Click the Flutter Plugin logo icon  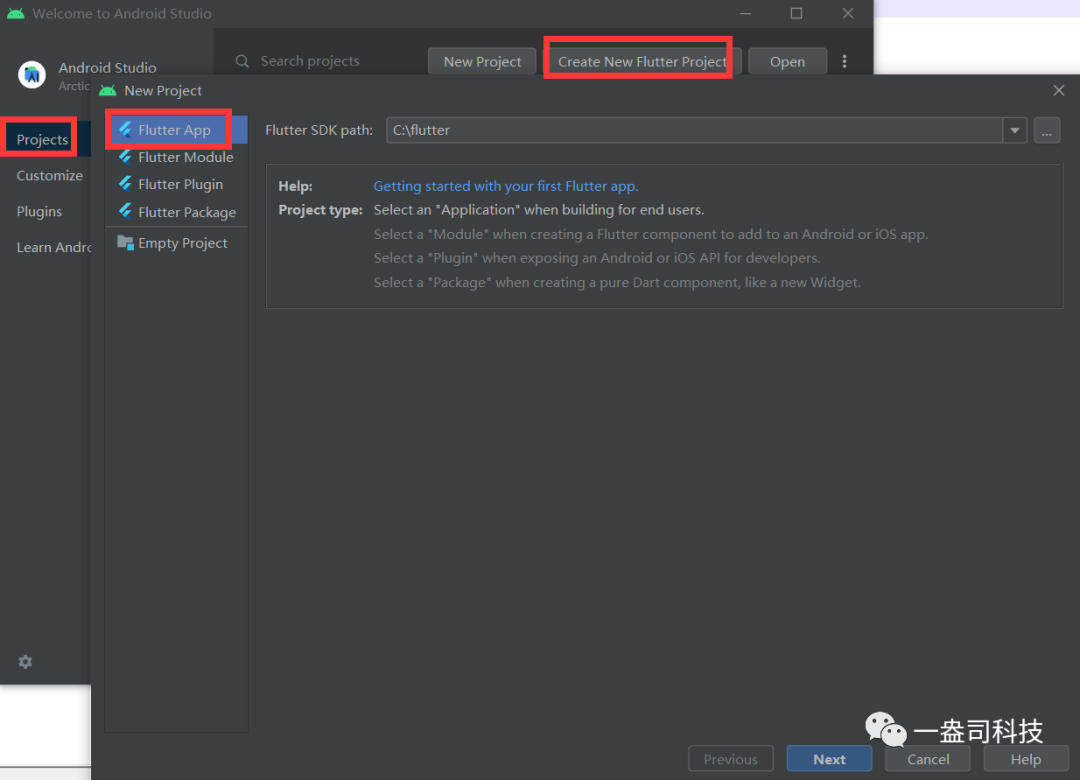125,184
